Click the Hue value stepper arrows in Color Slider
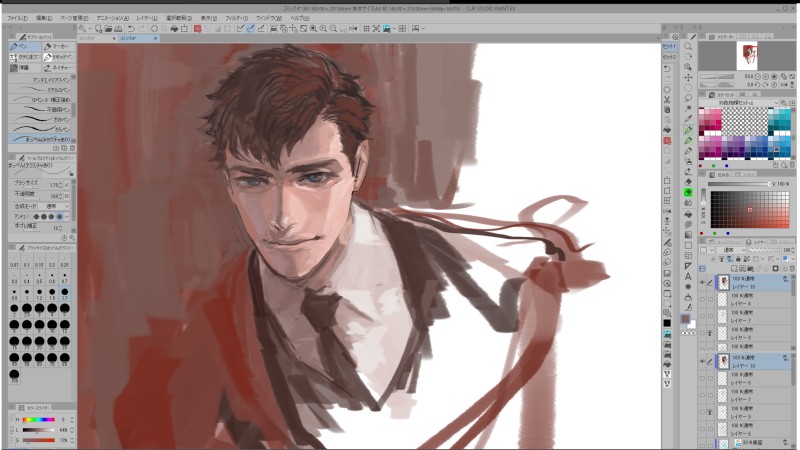800x450 pixels. [x=72, y=419]
